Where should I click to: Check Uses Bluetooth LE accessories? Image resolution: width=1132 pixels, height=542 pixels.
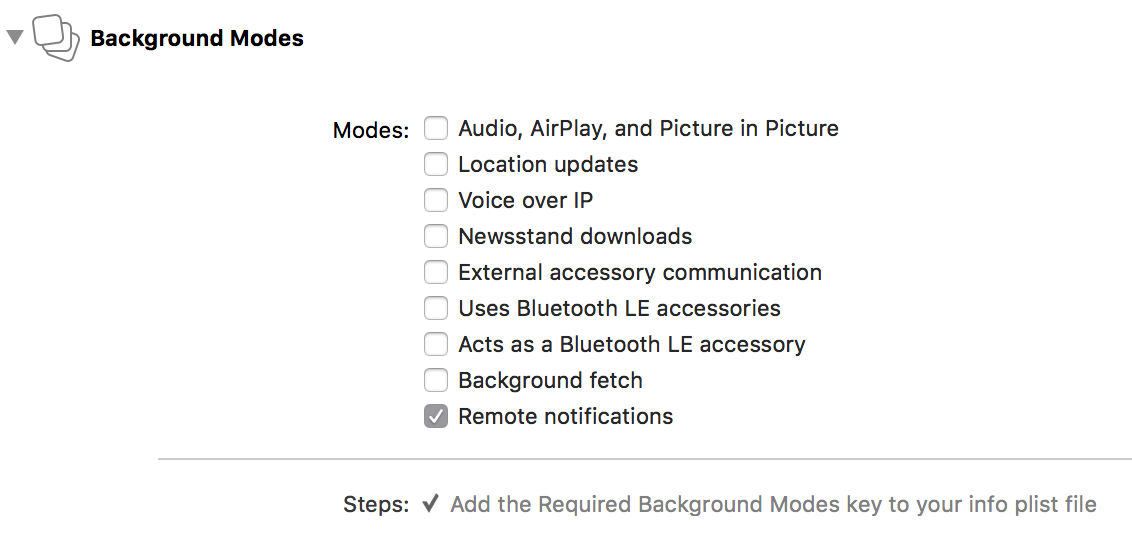tap(435, 308)
